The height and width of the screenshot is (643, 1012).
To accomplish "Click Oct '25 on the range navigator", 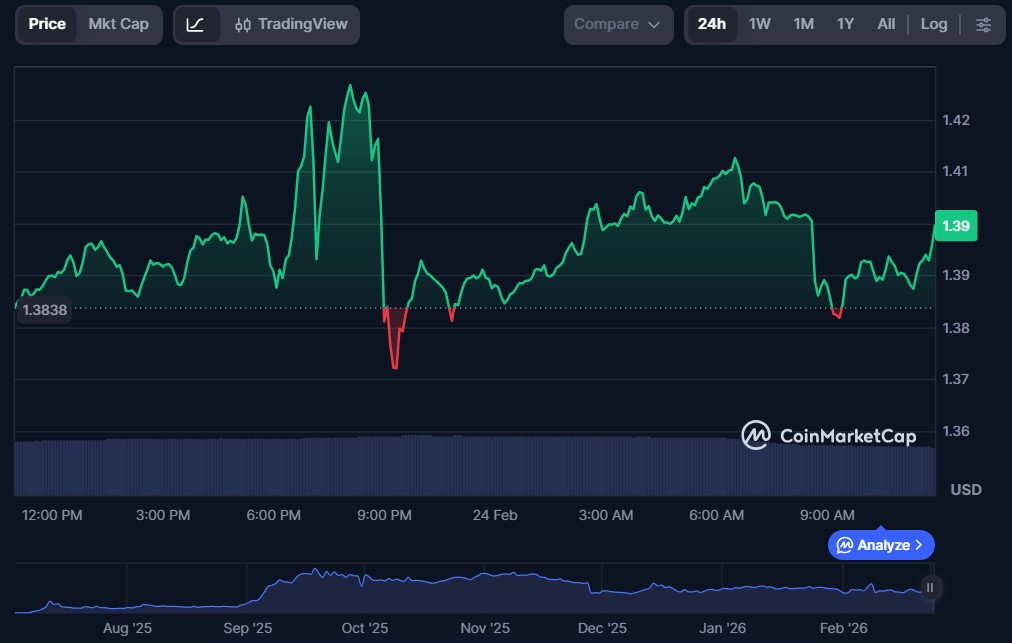I will point(365,628).
